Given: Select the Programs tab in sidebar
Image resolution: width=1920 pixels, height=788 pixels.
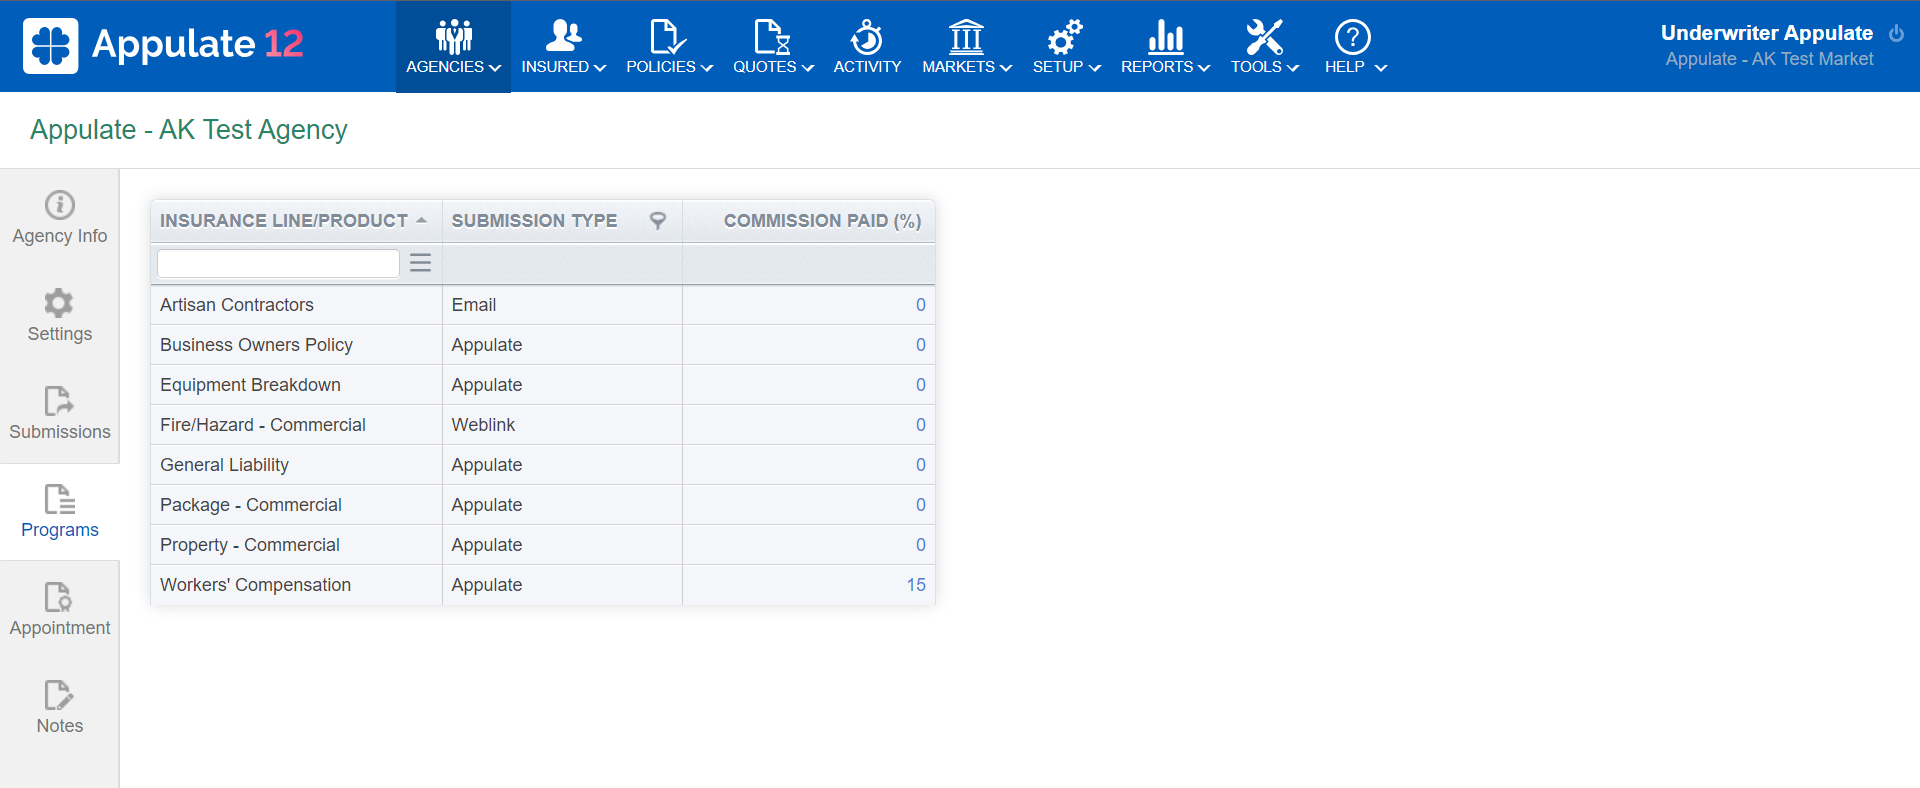Looking at the screenshot, I should click(x=60, y=511).
